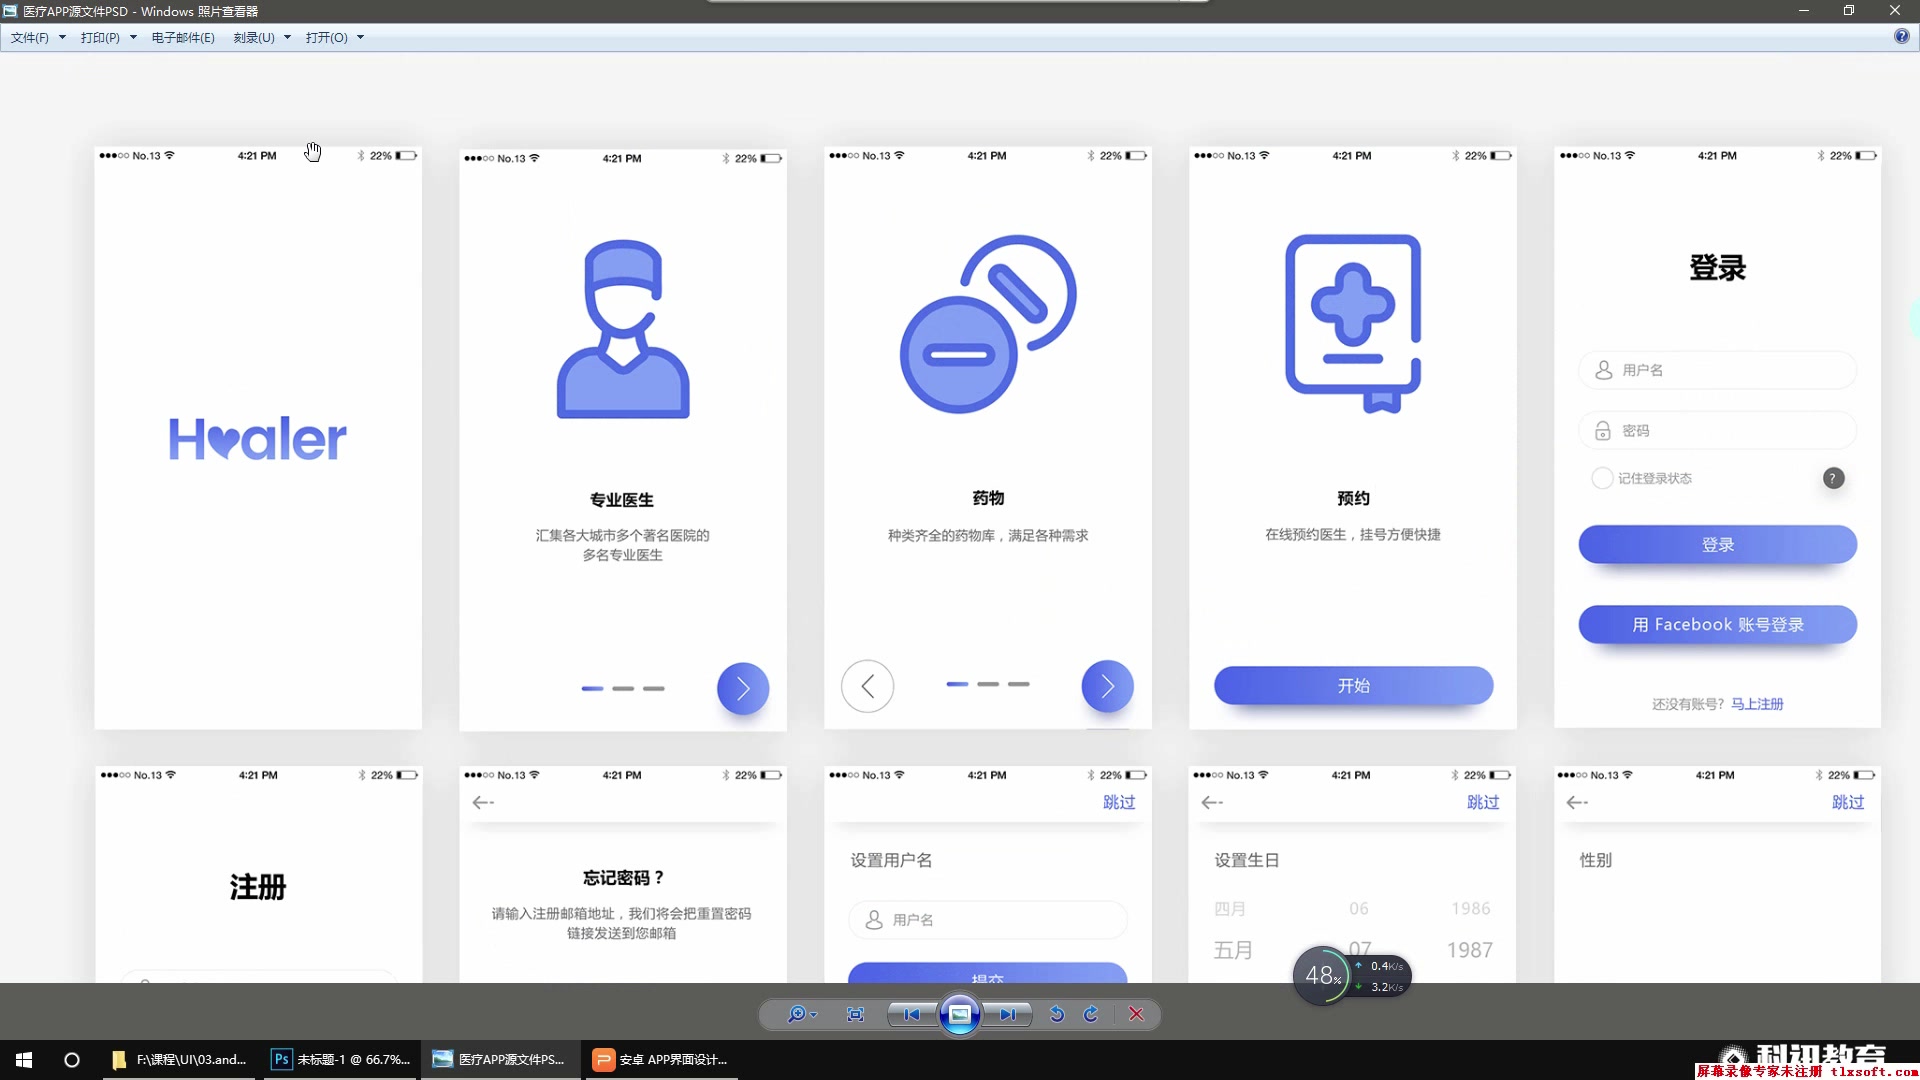
Task: Click back arrow on 忘记密码 screen
Action: click(483, 802)
